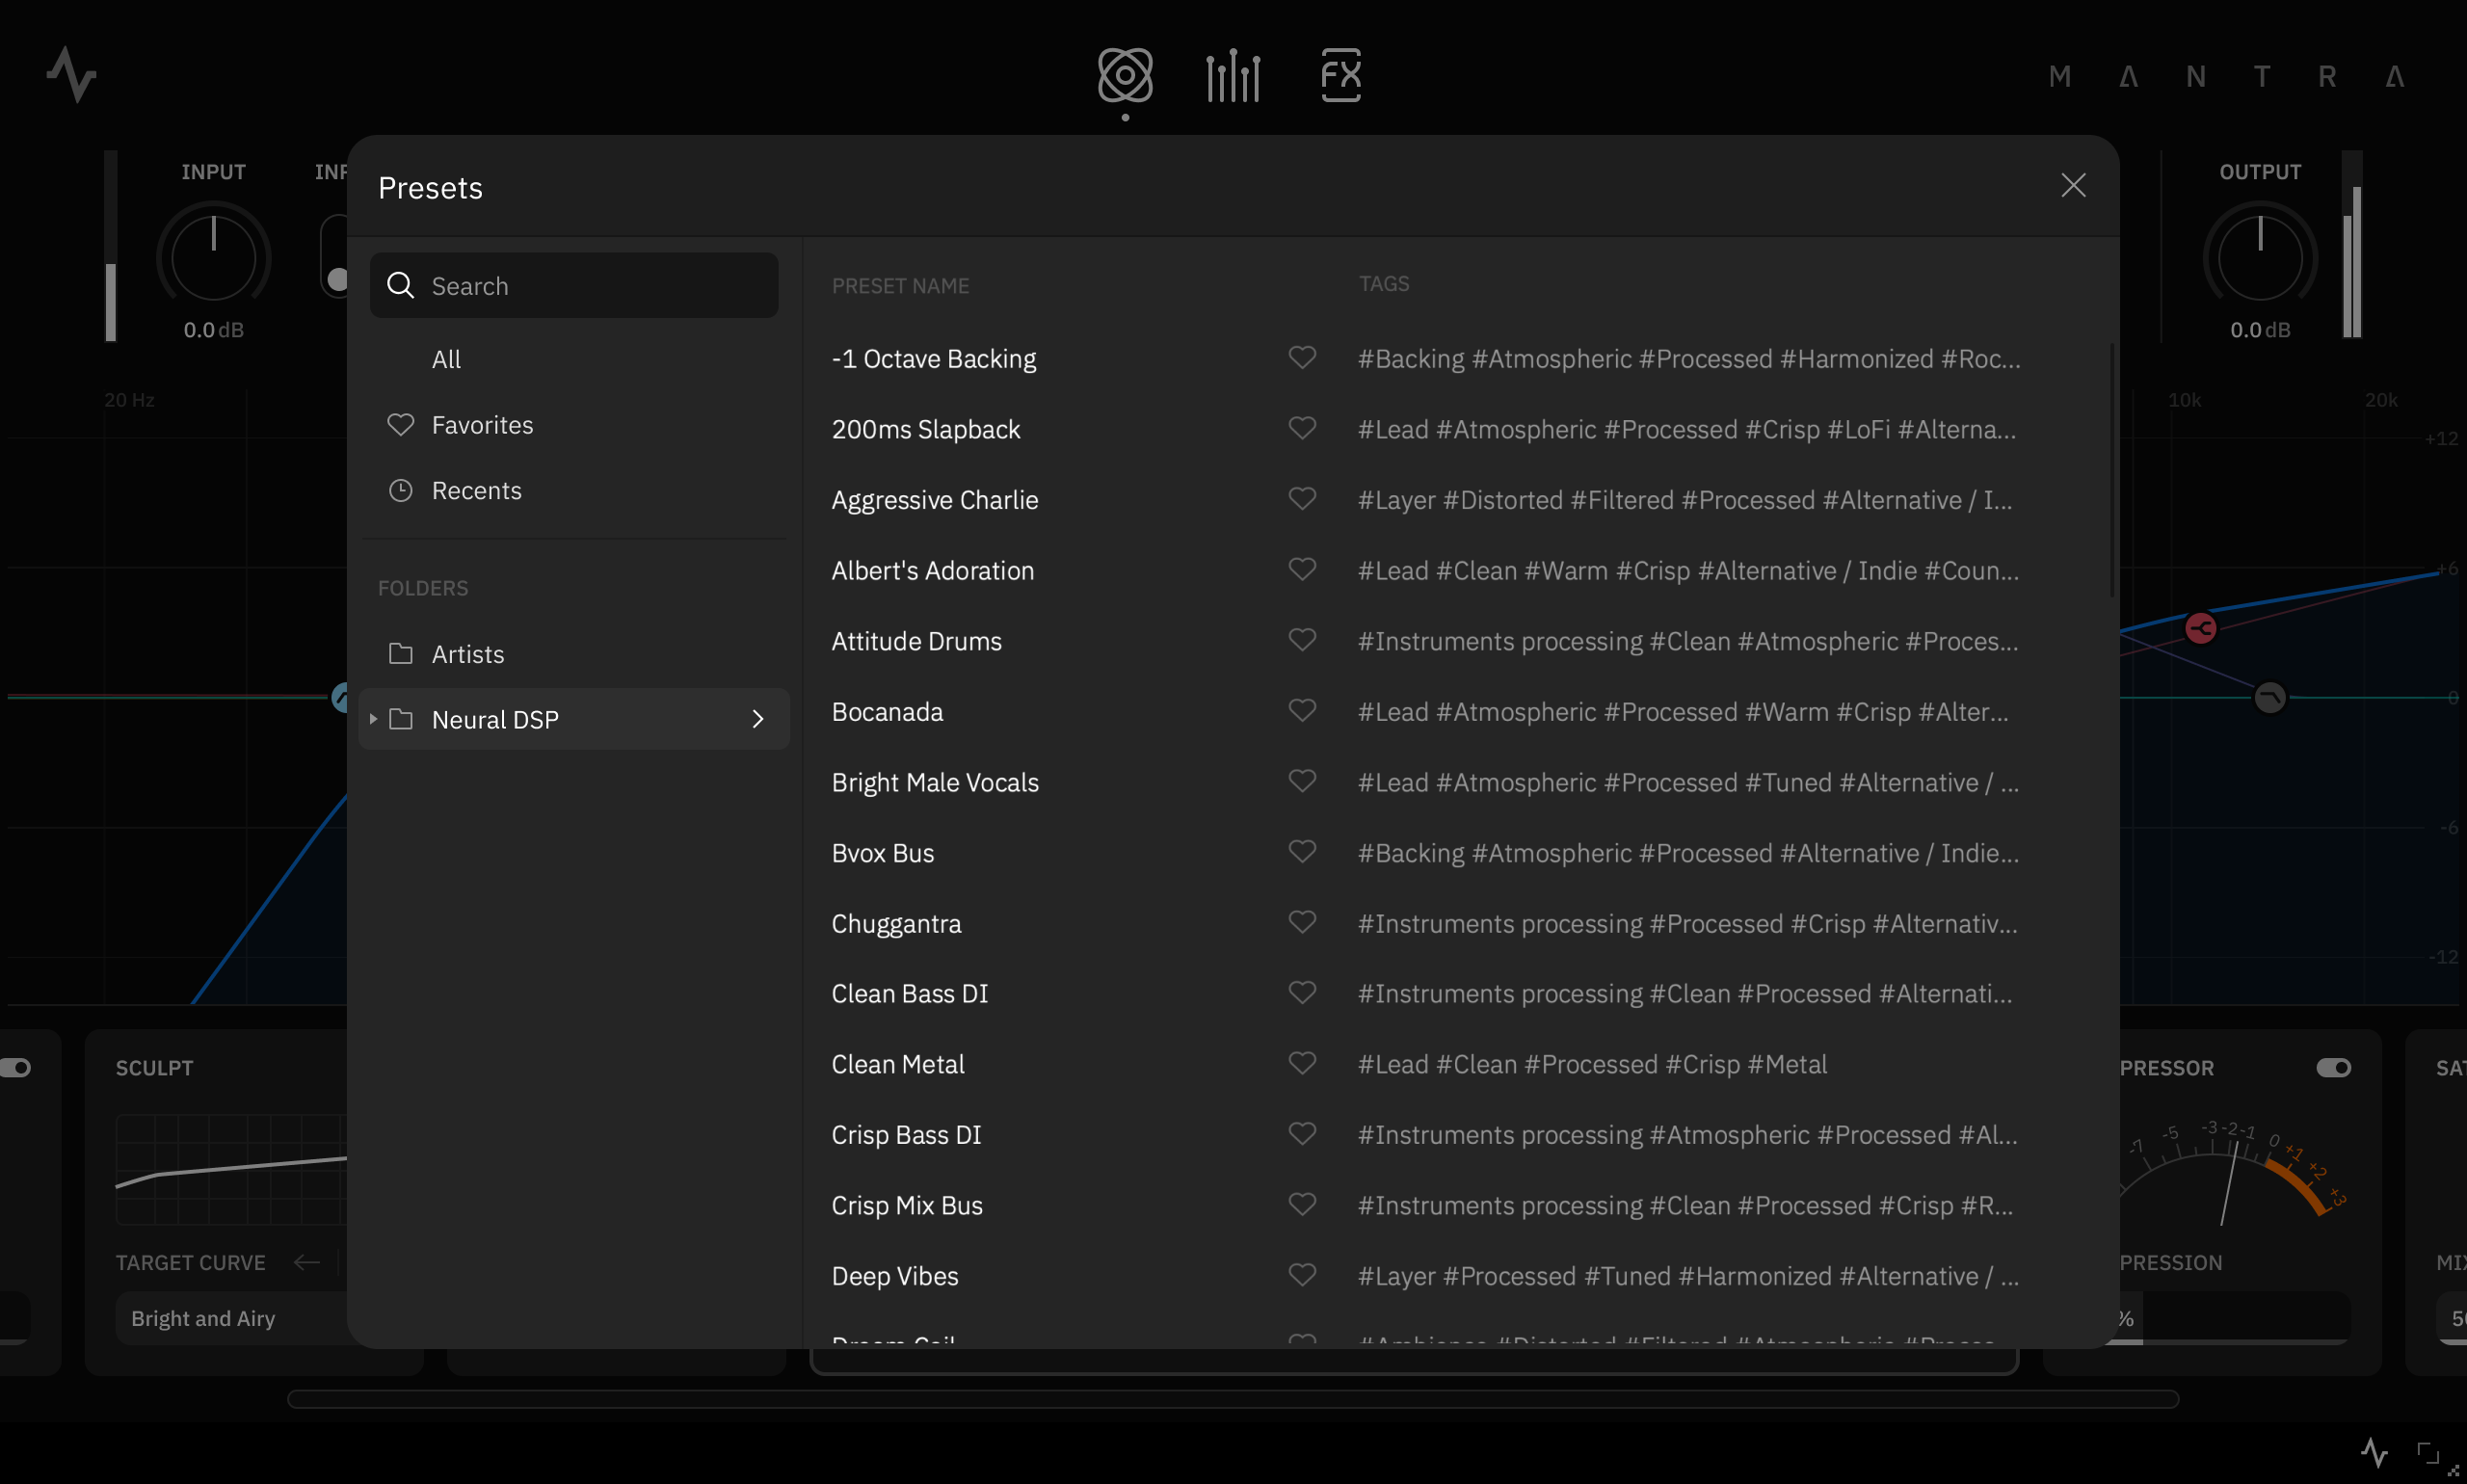
Task: Switch to the mixer faders view
Action: click(1233, 75)
